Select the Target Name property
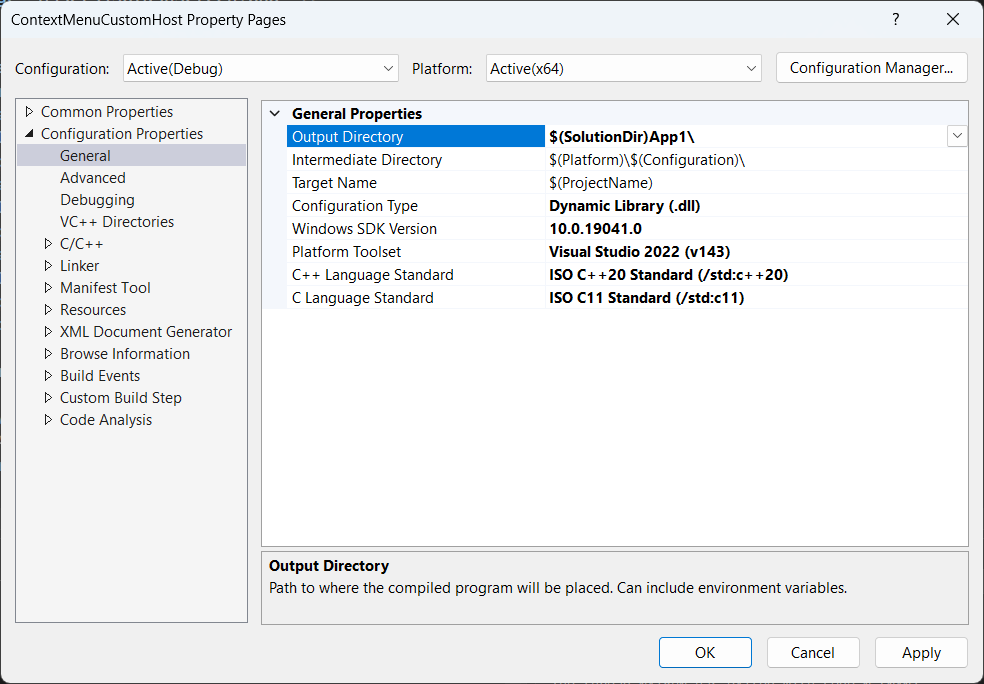Viewport: 984px width, 684px height. (415, 183)
